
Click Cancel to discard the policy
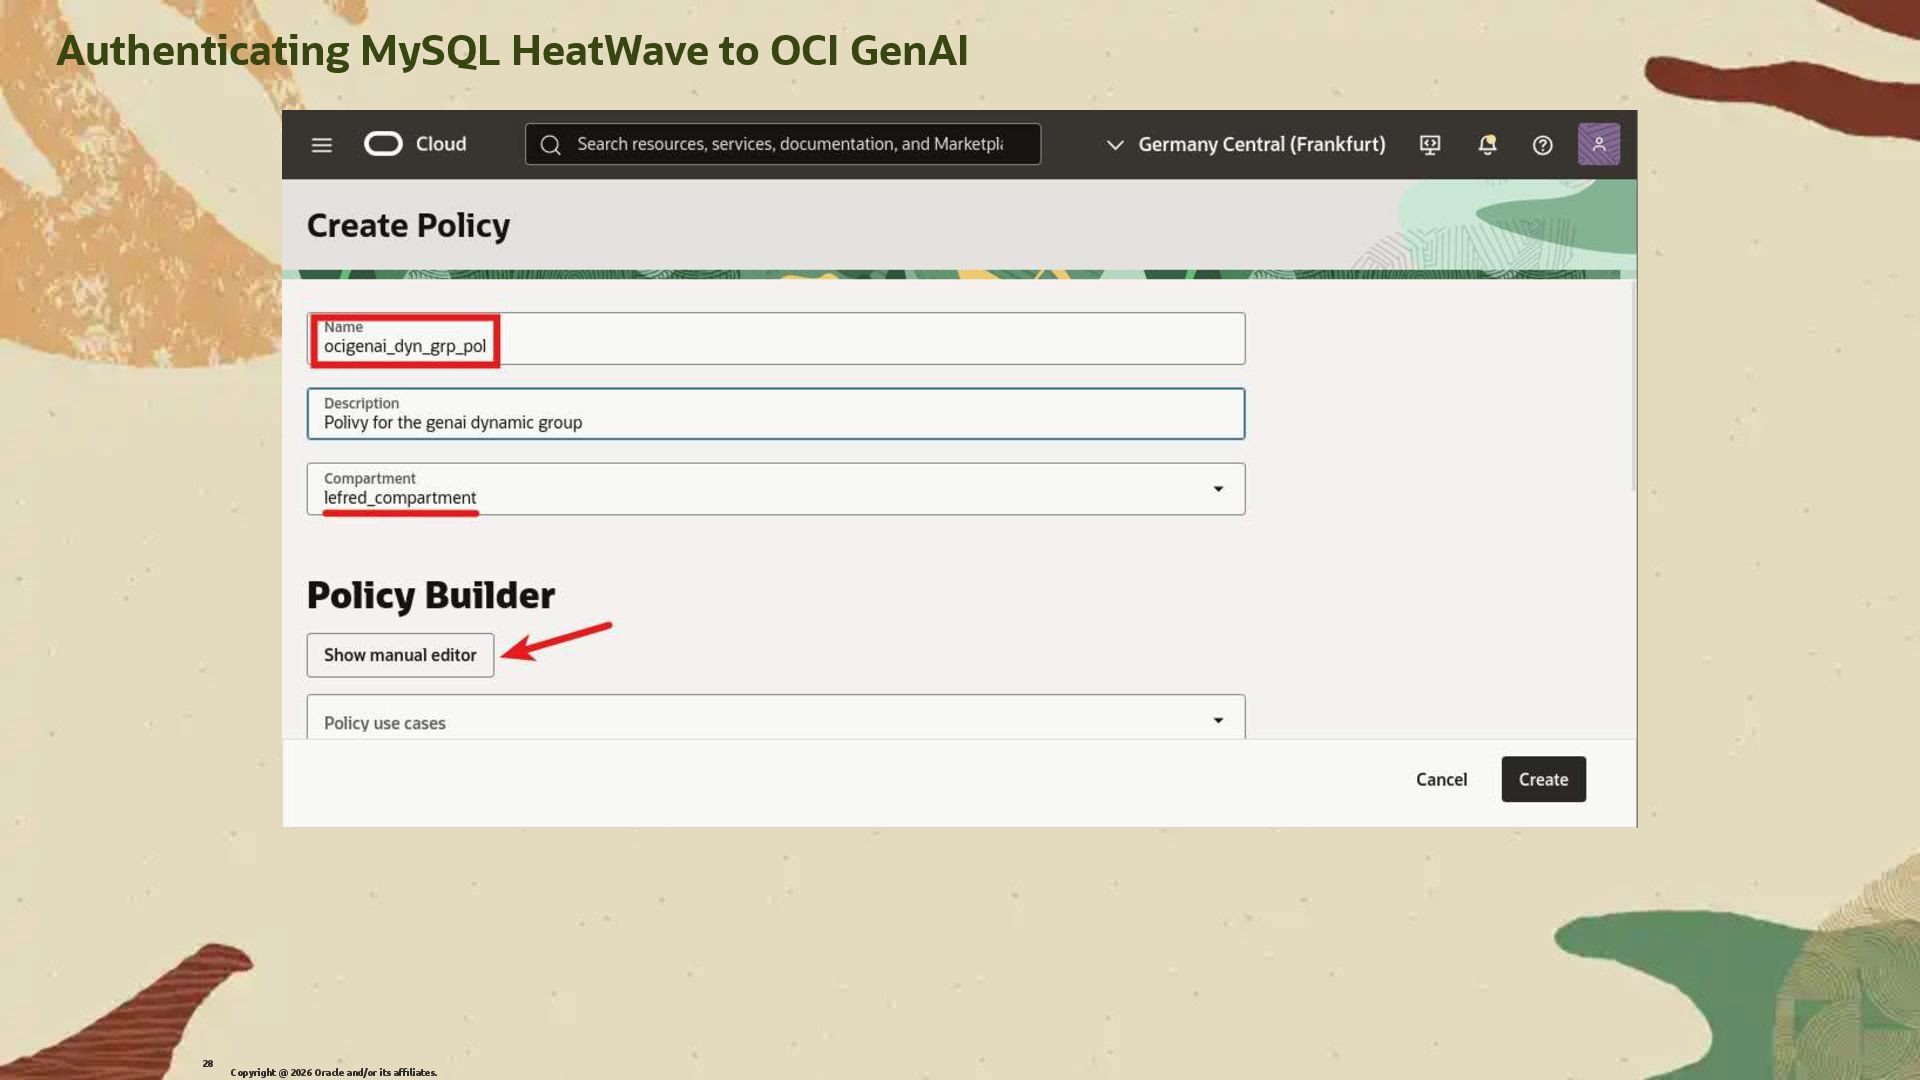tap(1441, 779)
